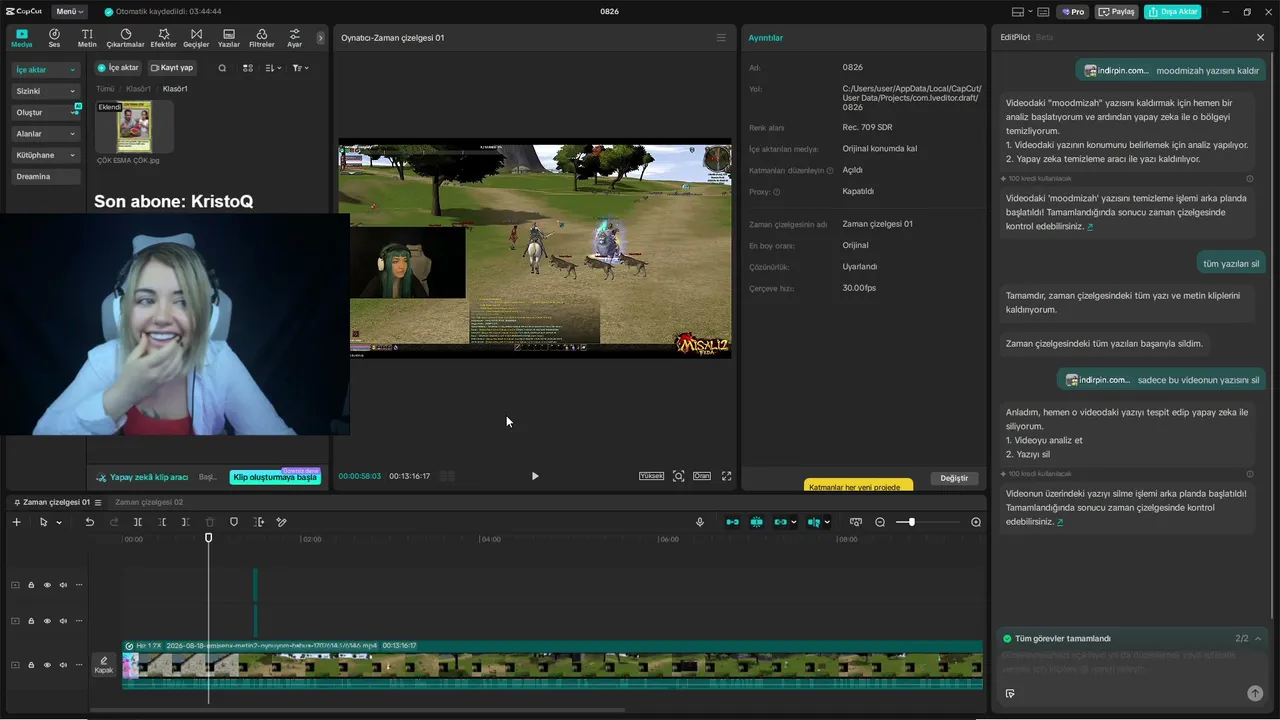
Task: Start voice recording with the microphone icon
Action: click(700, 522)
